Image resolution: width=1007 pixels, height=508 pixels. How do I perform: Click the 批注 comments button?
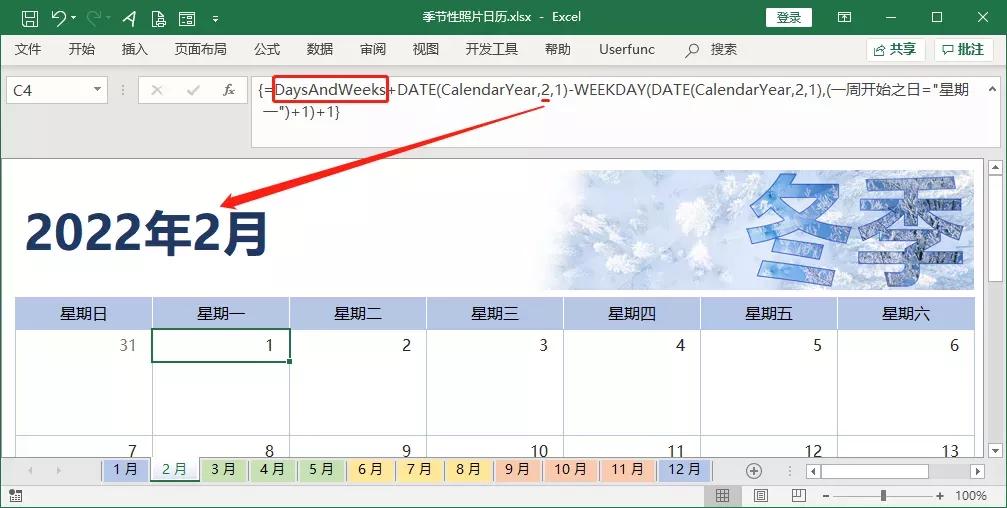963,49
